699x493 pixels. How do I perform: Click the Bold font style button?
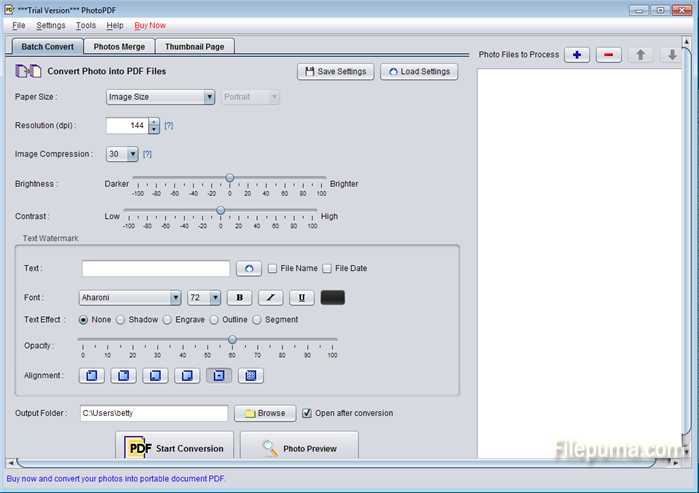[x=240, y=297]
